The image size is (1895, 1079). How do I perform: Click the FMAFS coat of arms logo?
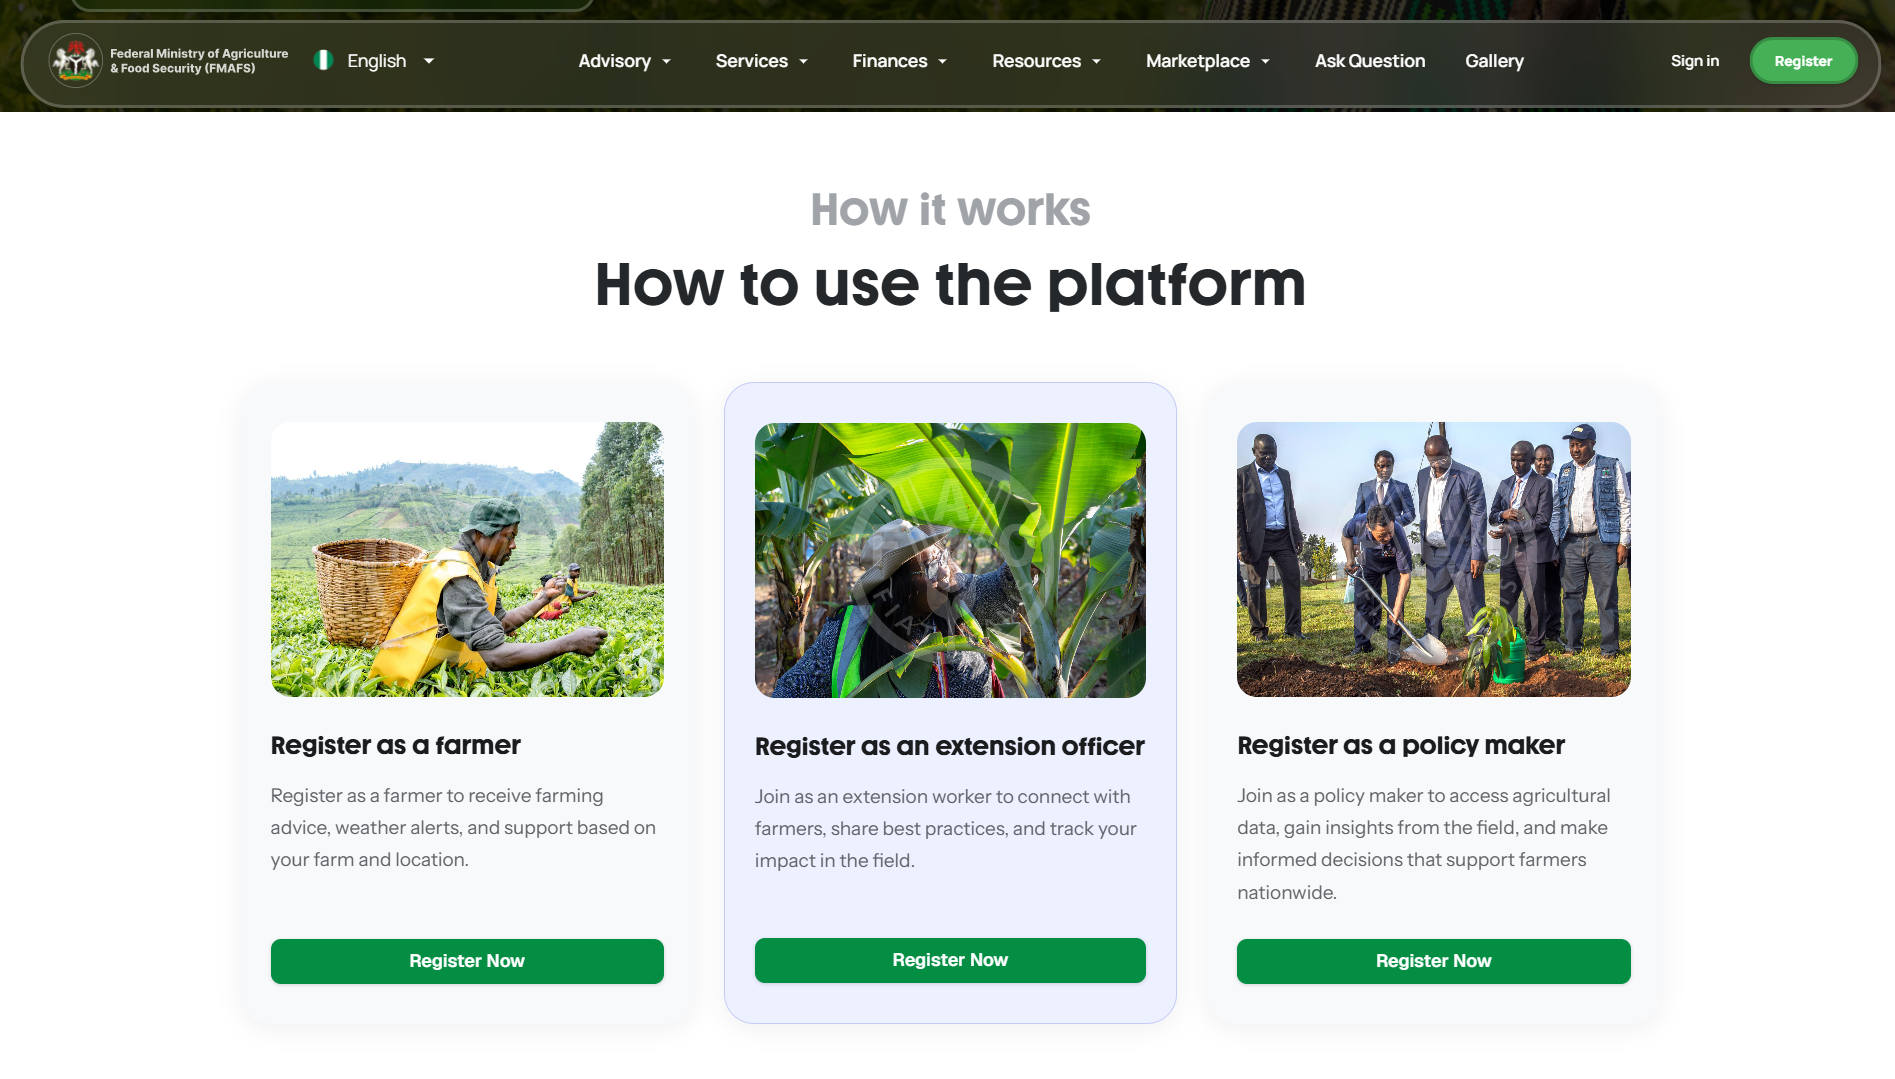coord(76,61)
